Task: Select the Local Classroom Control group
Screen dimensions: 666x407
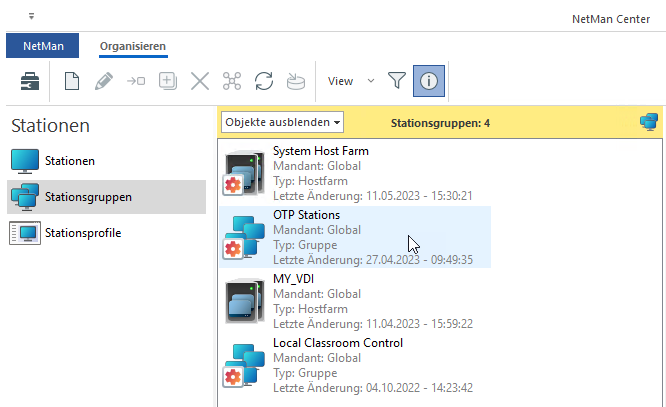Action: 337,343
